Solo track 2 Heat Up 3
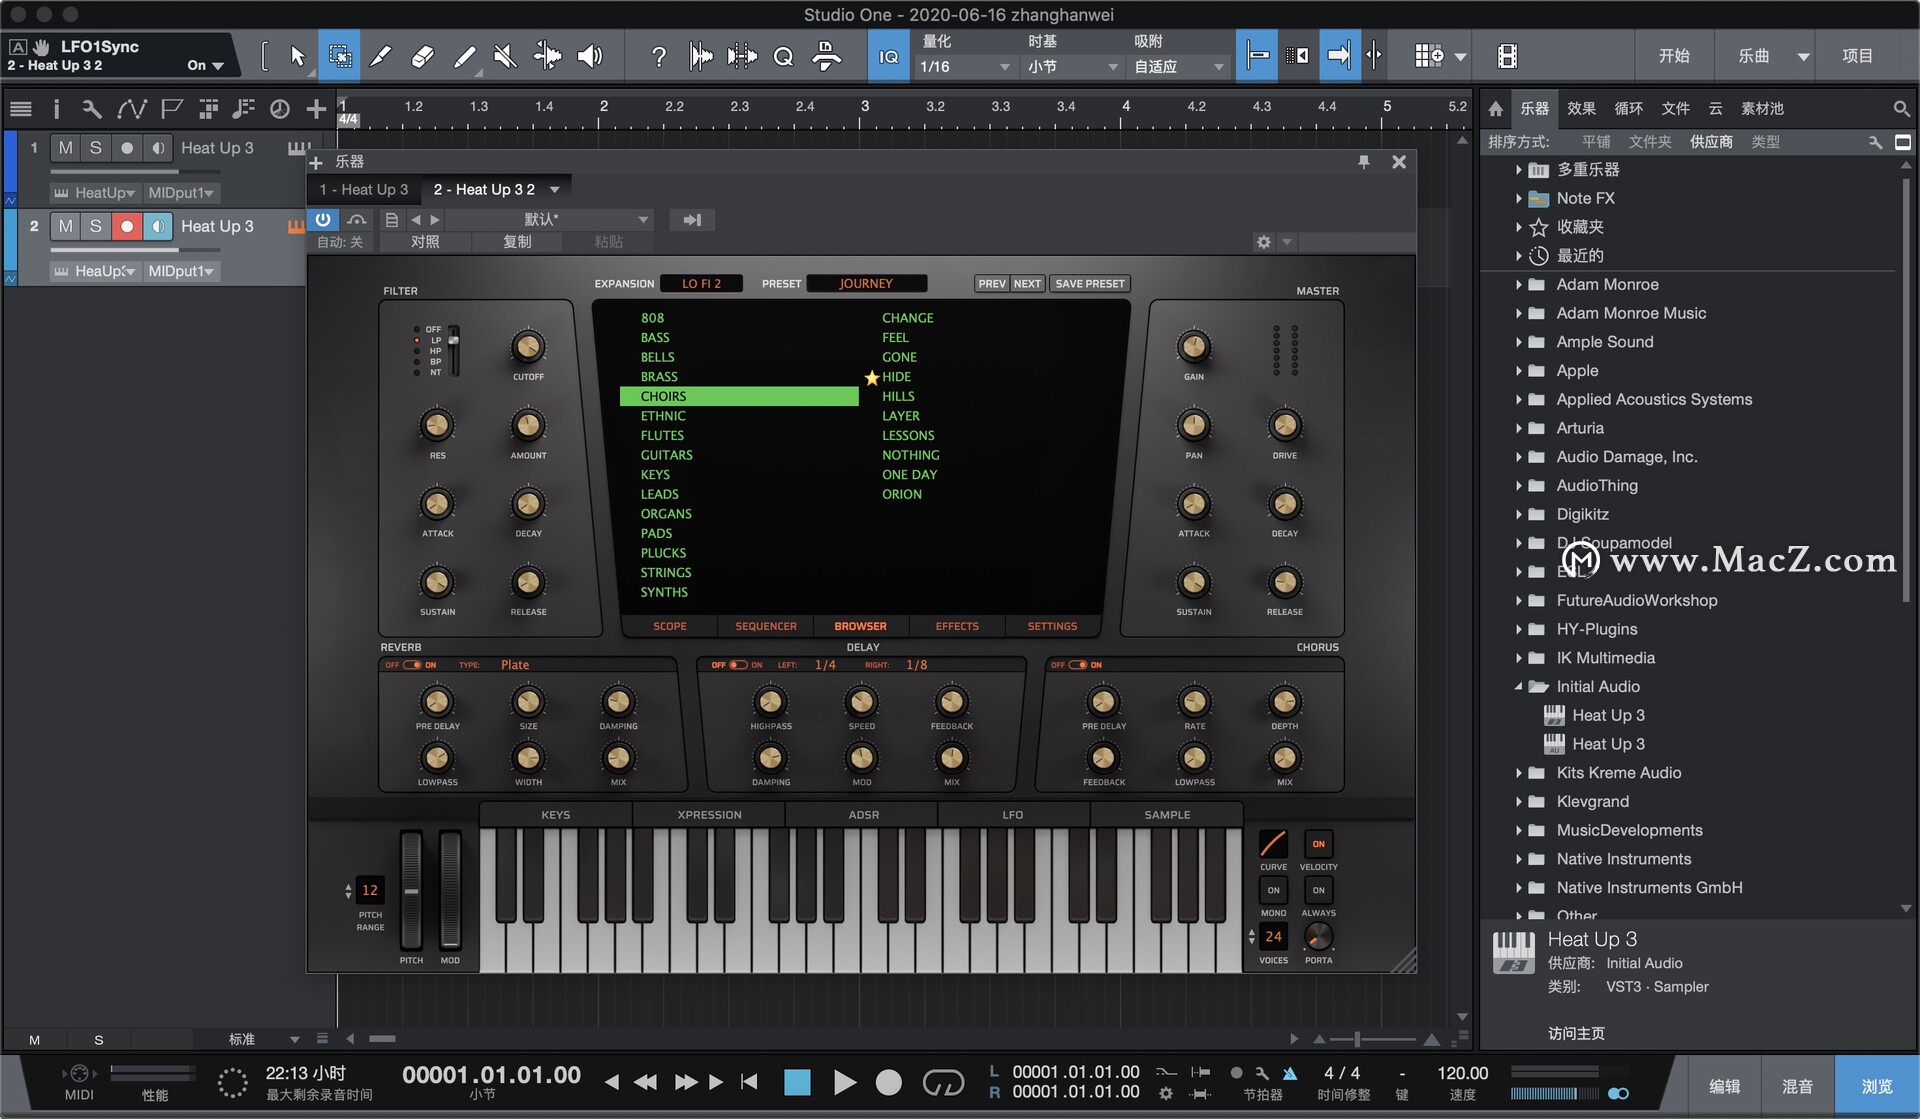Screen dimensions: 1920x1119 [x=96, y=226]
